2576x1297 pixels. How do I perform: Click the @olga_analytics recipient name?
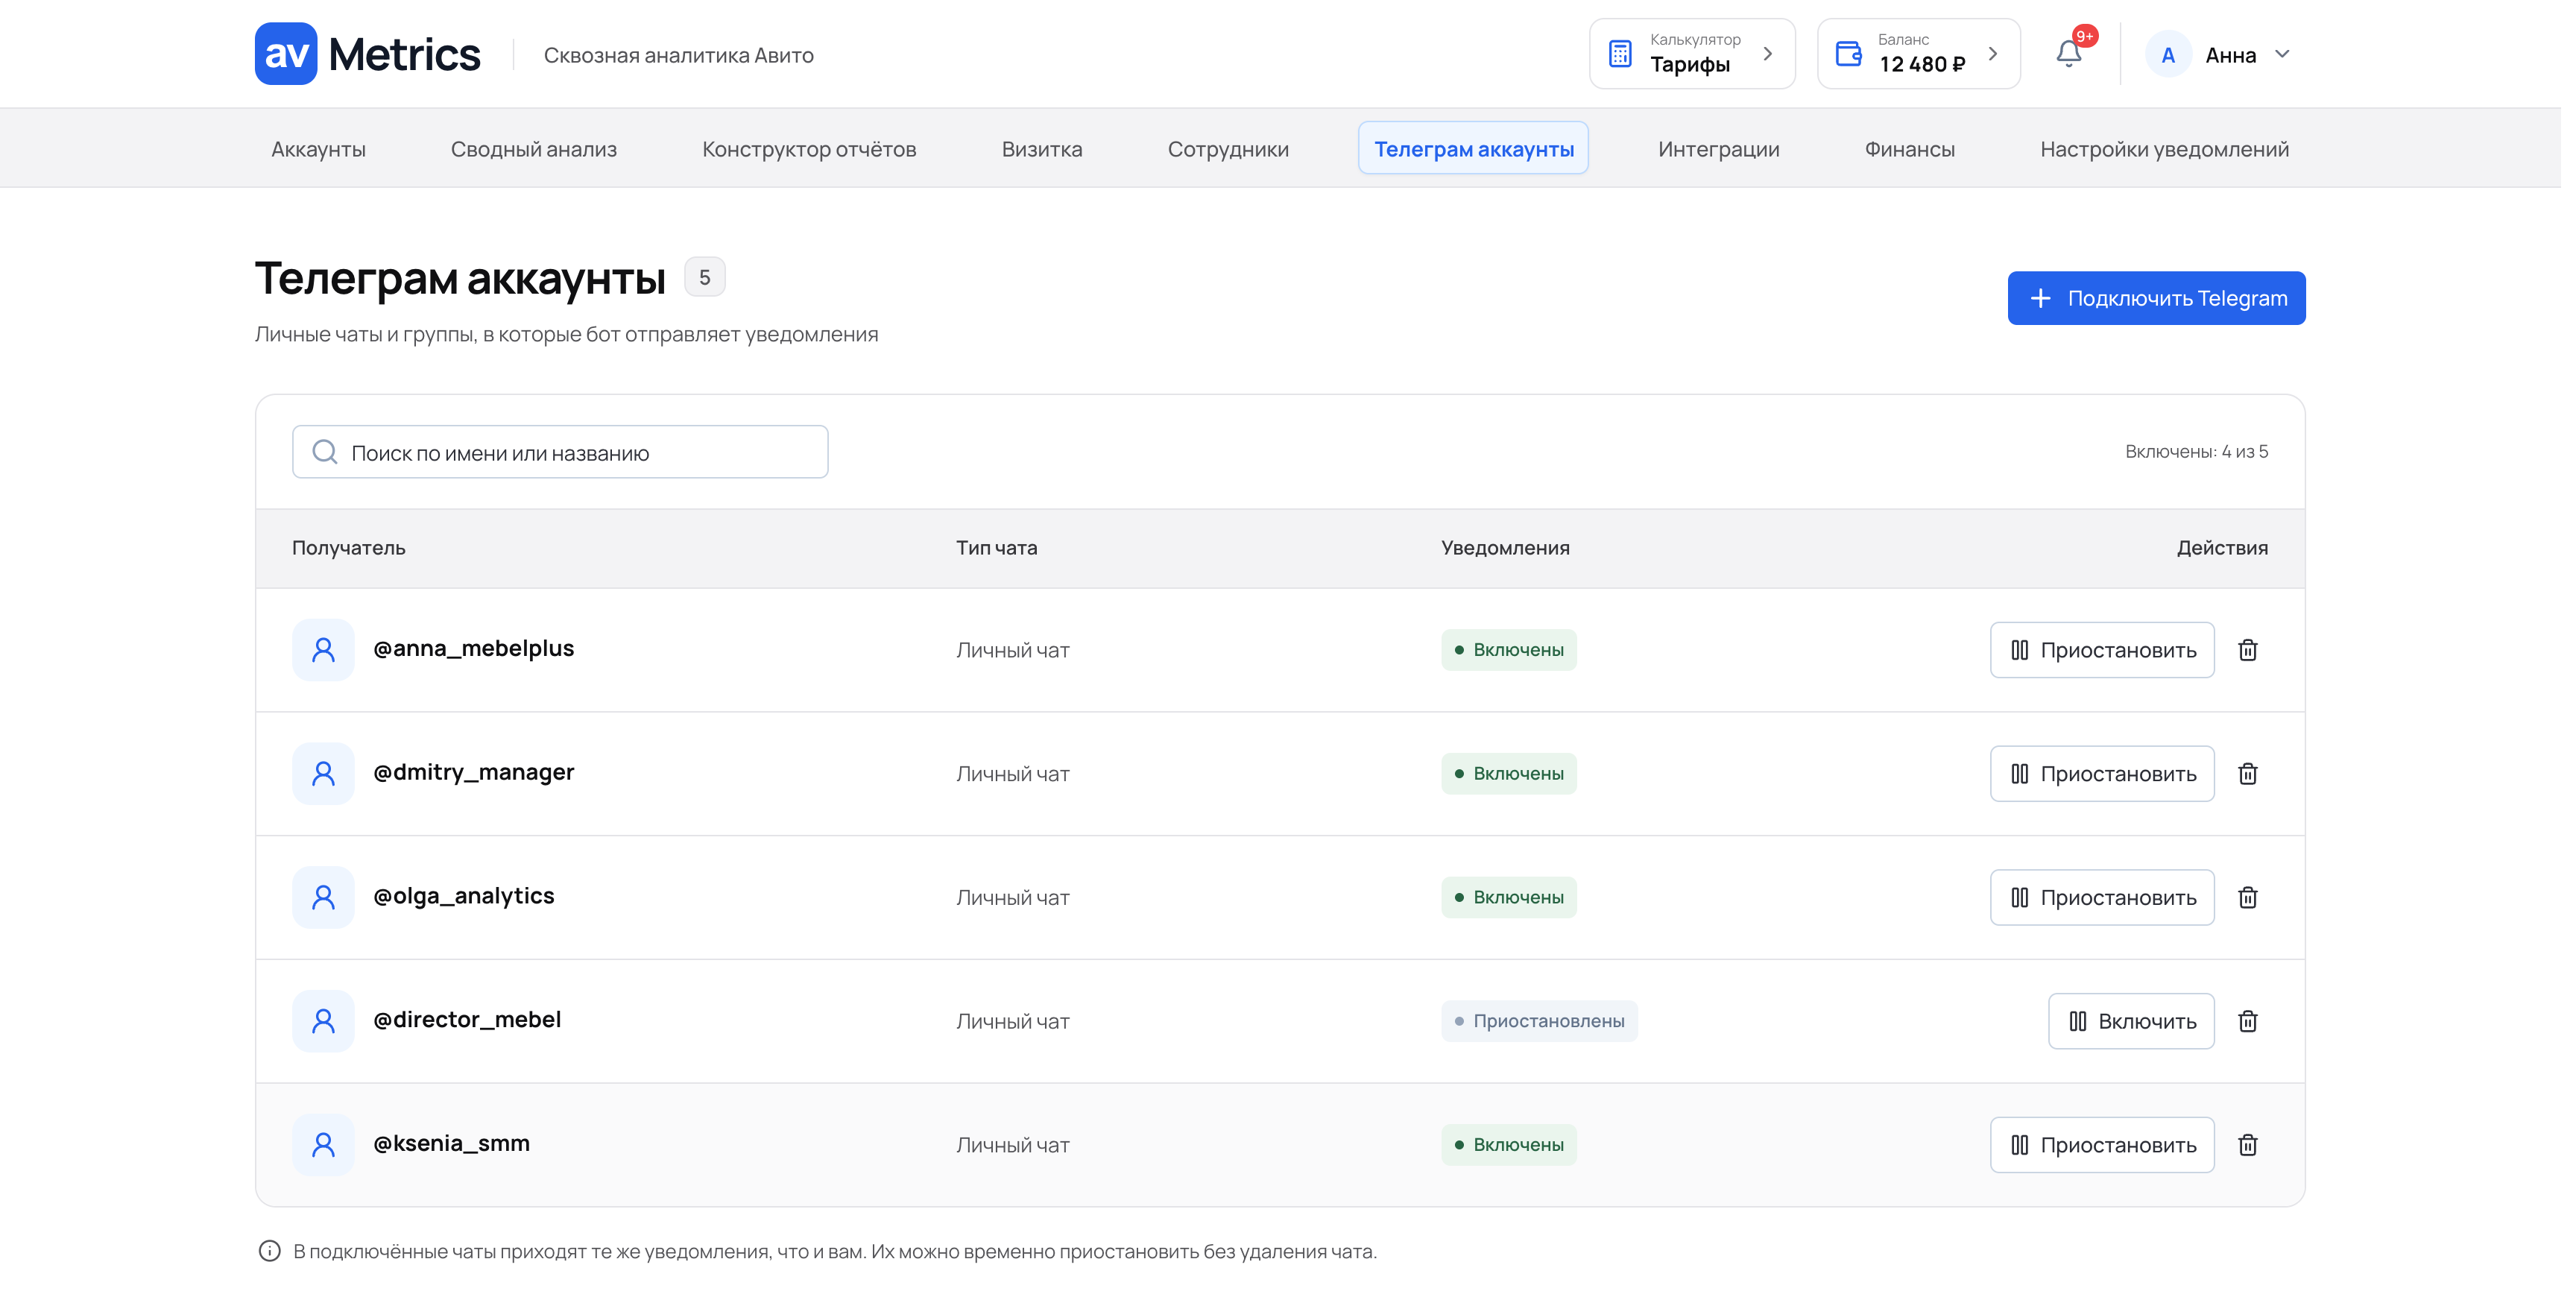pos(463,896)
